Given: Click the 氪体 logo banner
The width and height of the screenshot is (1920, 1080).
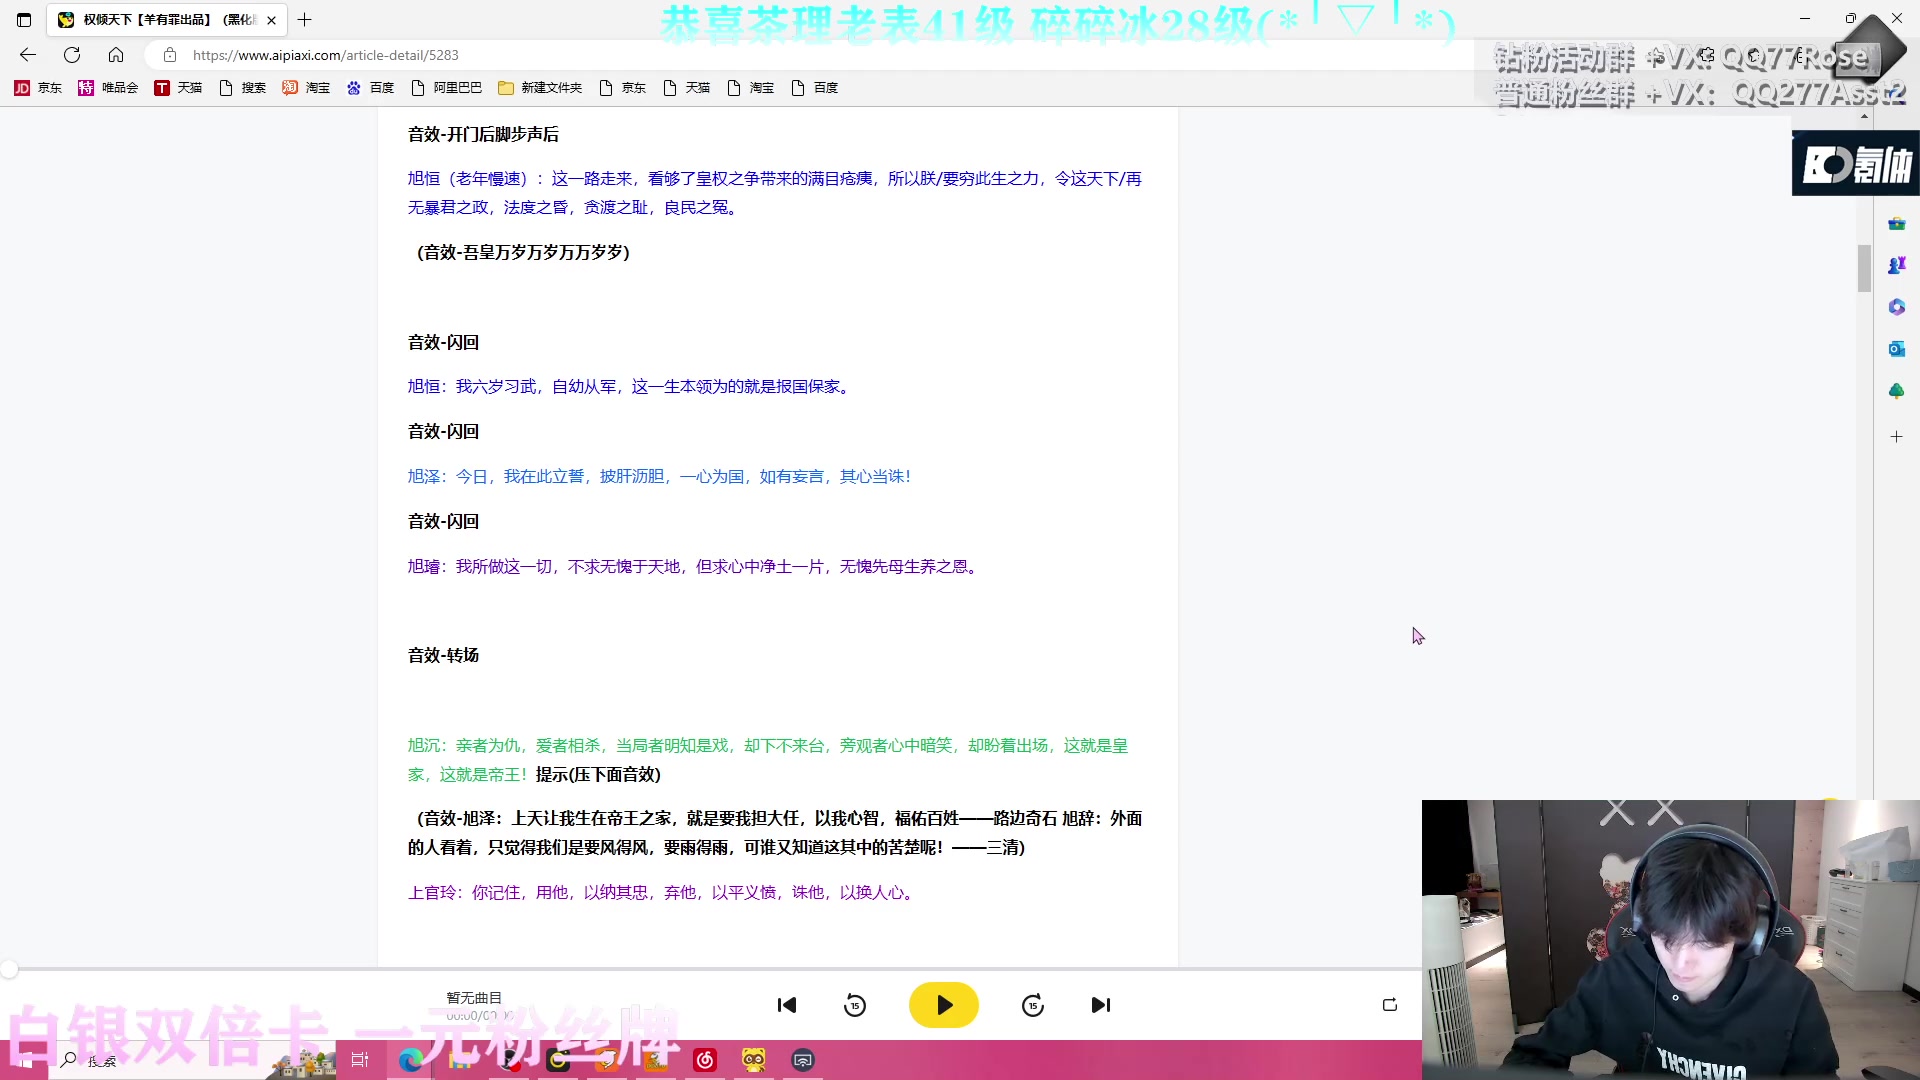Looking at the screenshot, I should (x=1856, y=164).
